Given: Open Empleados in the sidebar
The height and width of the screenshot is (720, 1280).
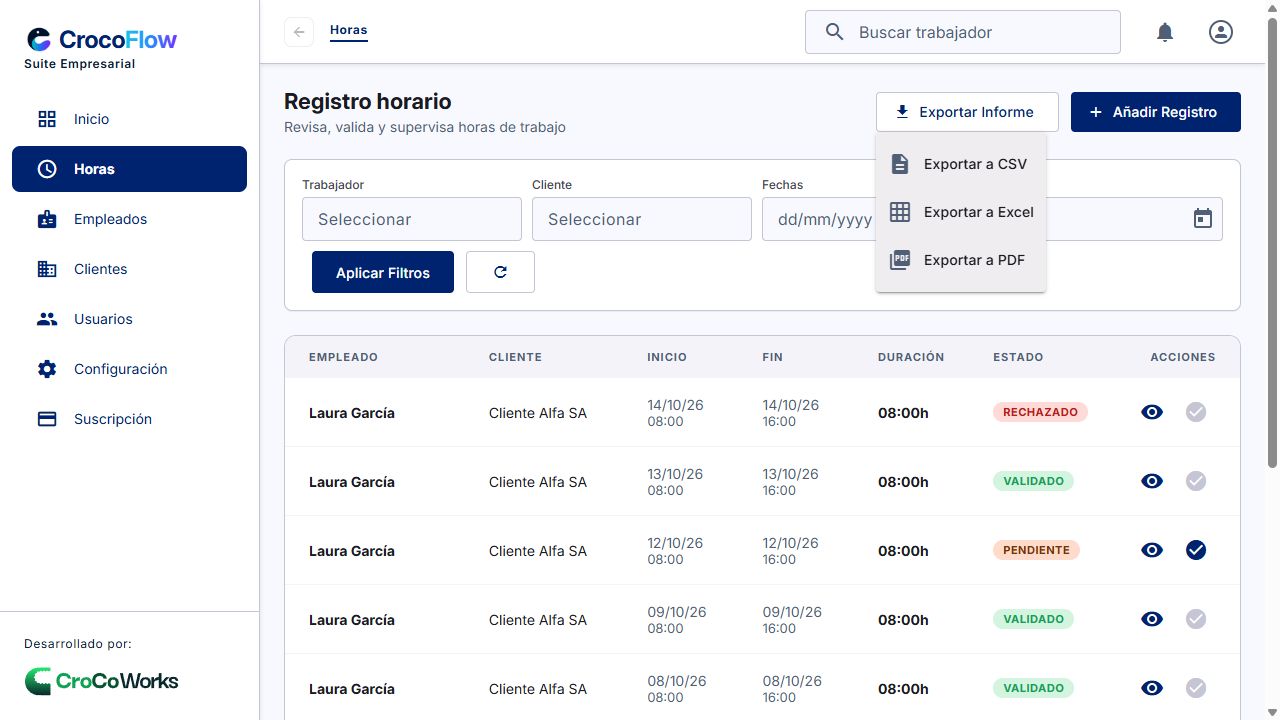Looking at the screenshot, I should 129,219.
